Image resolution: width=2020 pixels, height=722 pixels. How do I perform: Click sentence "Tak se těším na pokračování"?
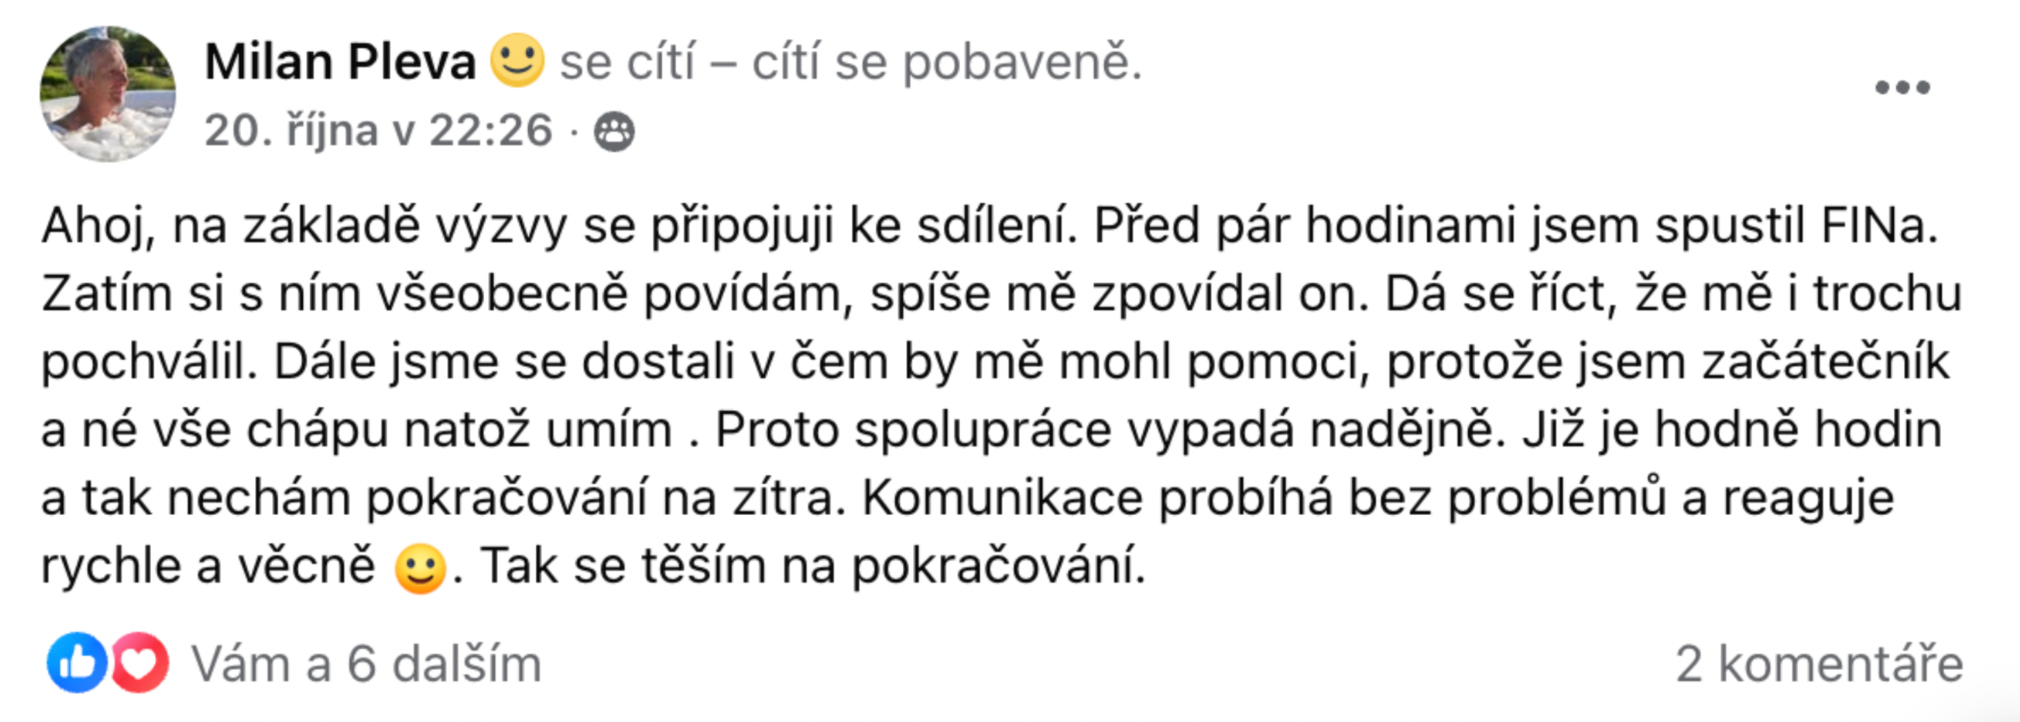point(810,566)
